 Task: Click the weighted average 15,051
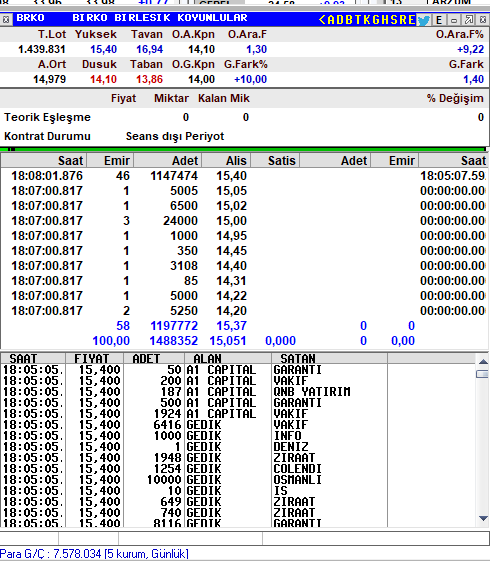pos(228,341)
